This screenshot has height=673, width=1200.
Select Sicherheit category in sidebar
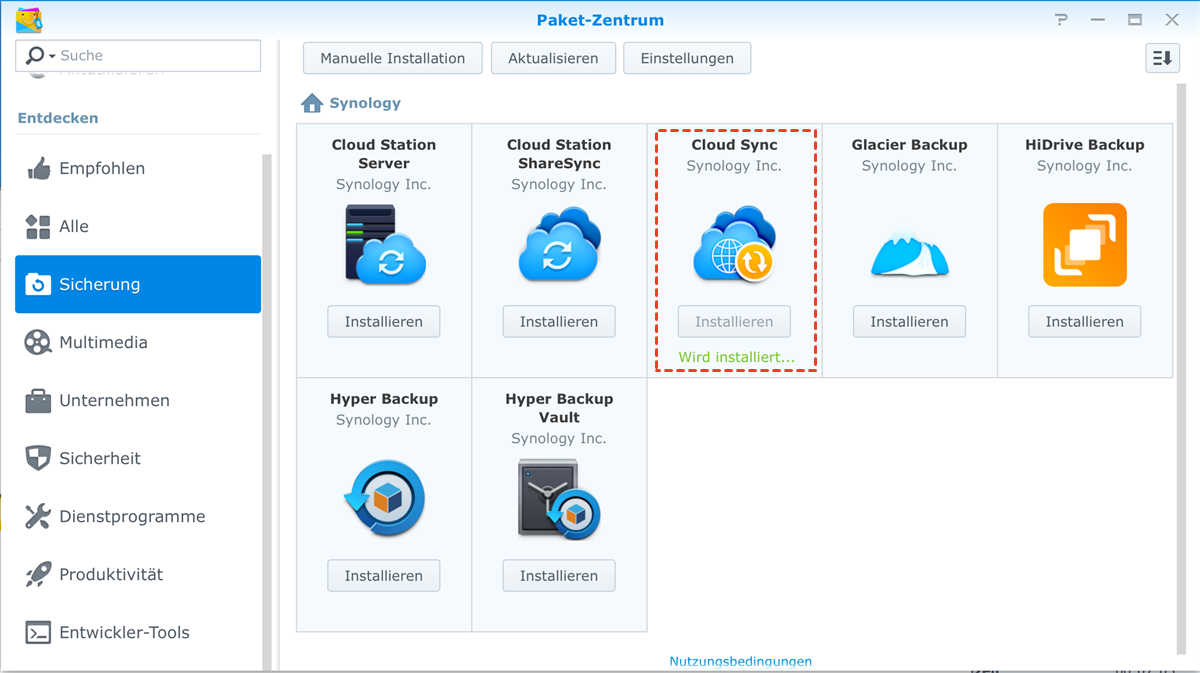[138, 458]
